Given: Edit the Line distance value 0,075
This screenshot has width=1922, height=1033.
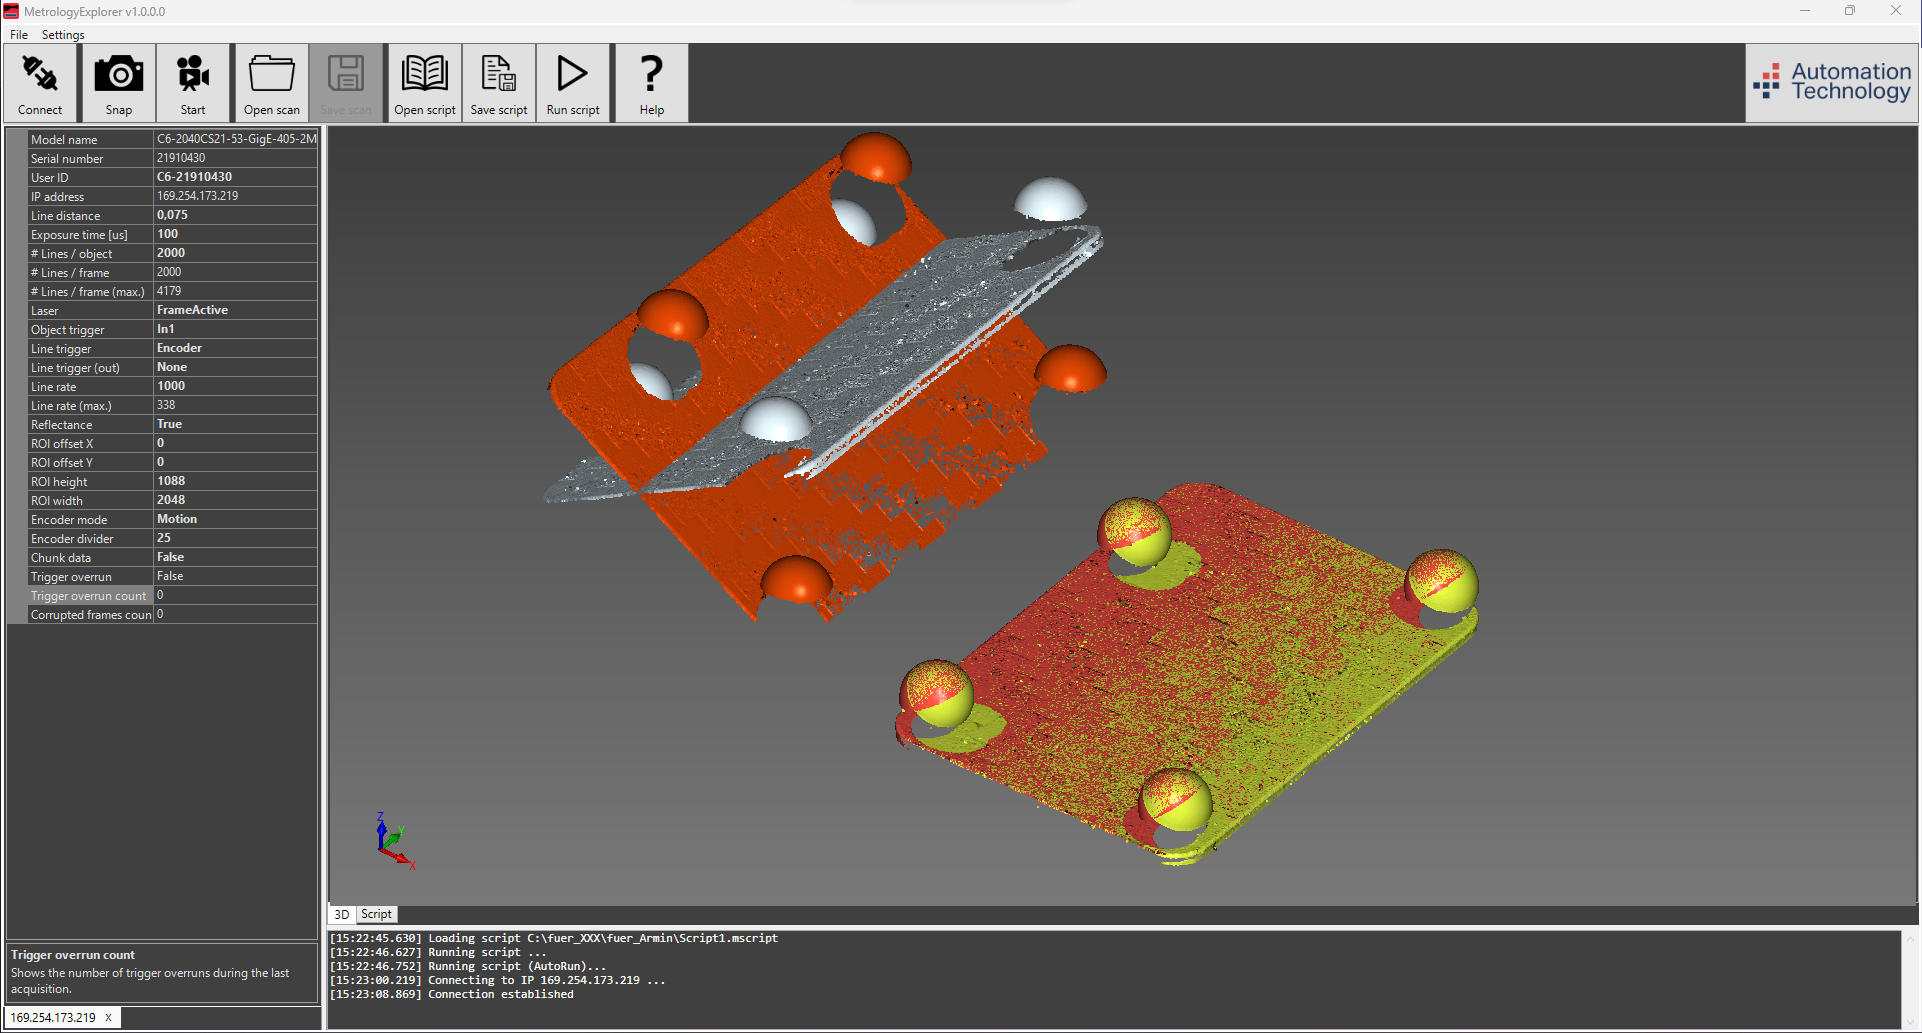Looking at the screenshot, I should click(x=236, y=215).
